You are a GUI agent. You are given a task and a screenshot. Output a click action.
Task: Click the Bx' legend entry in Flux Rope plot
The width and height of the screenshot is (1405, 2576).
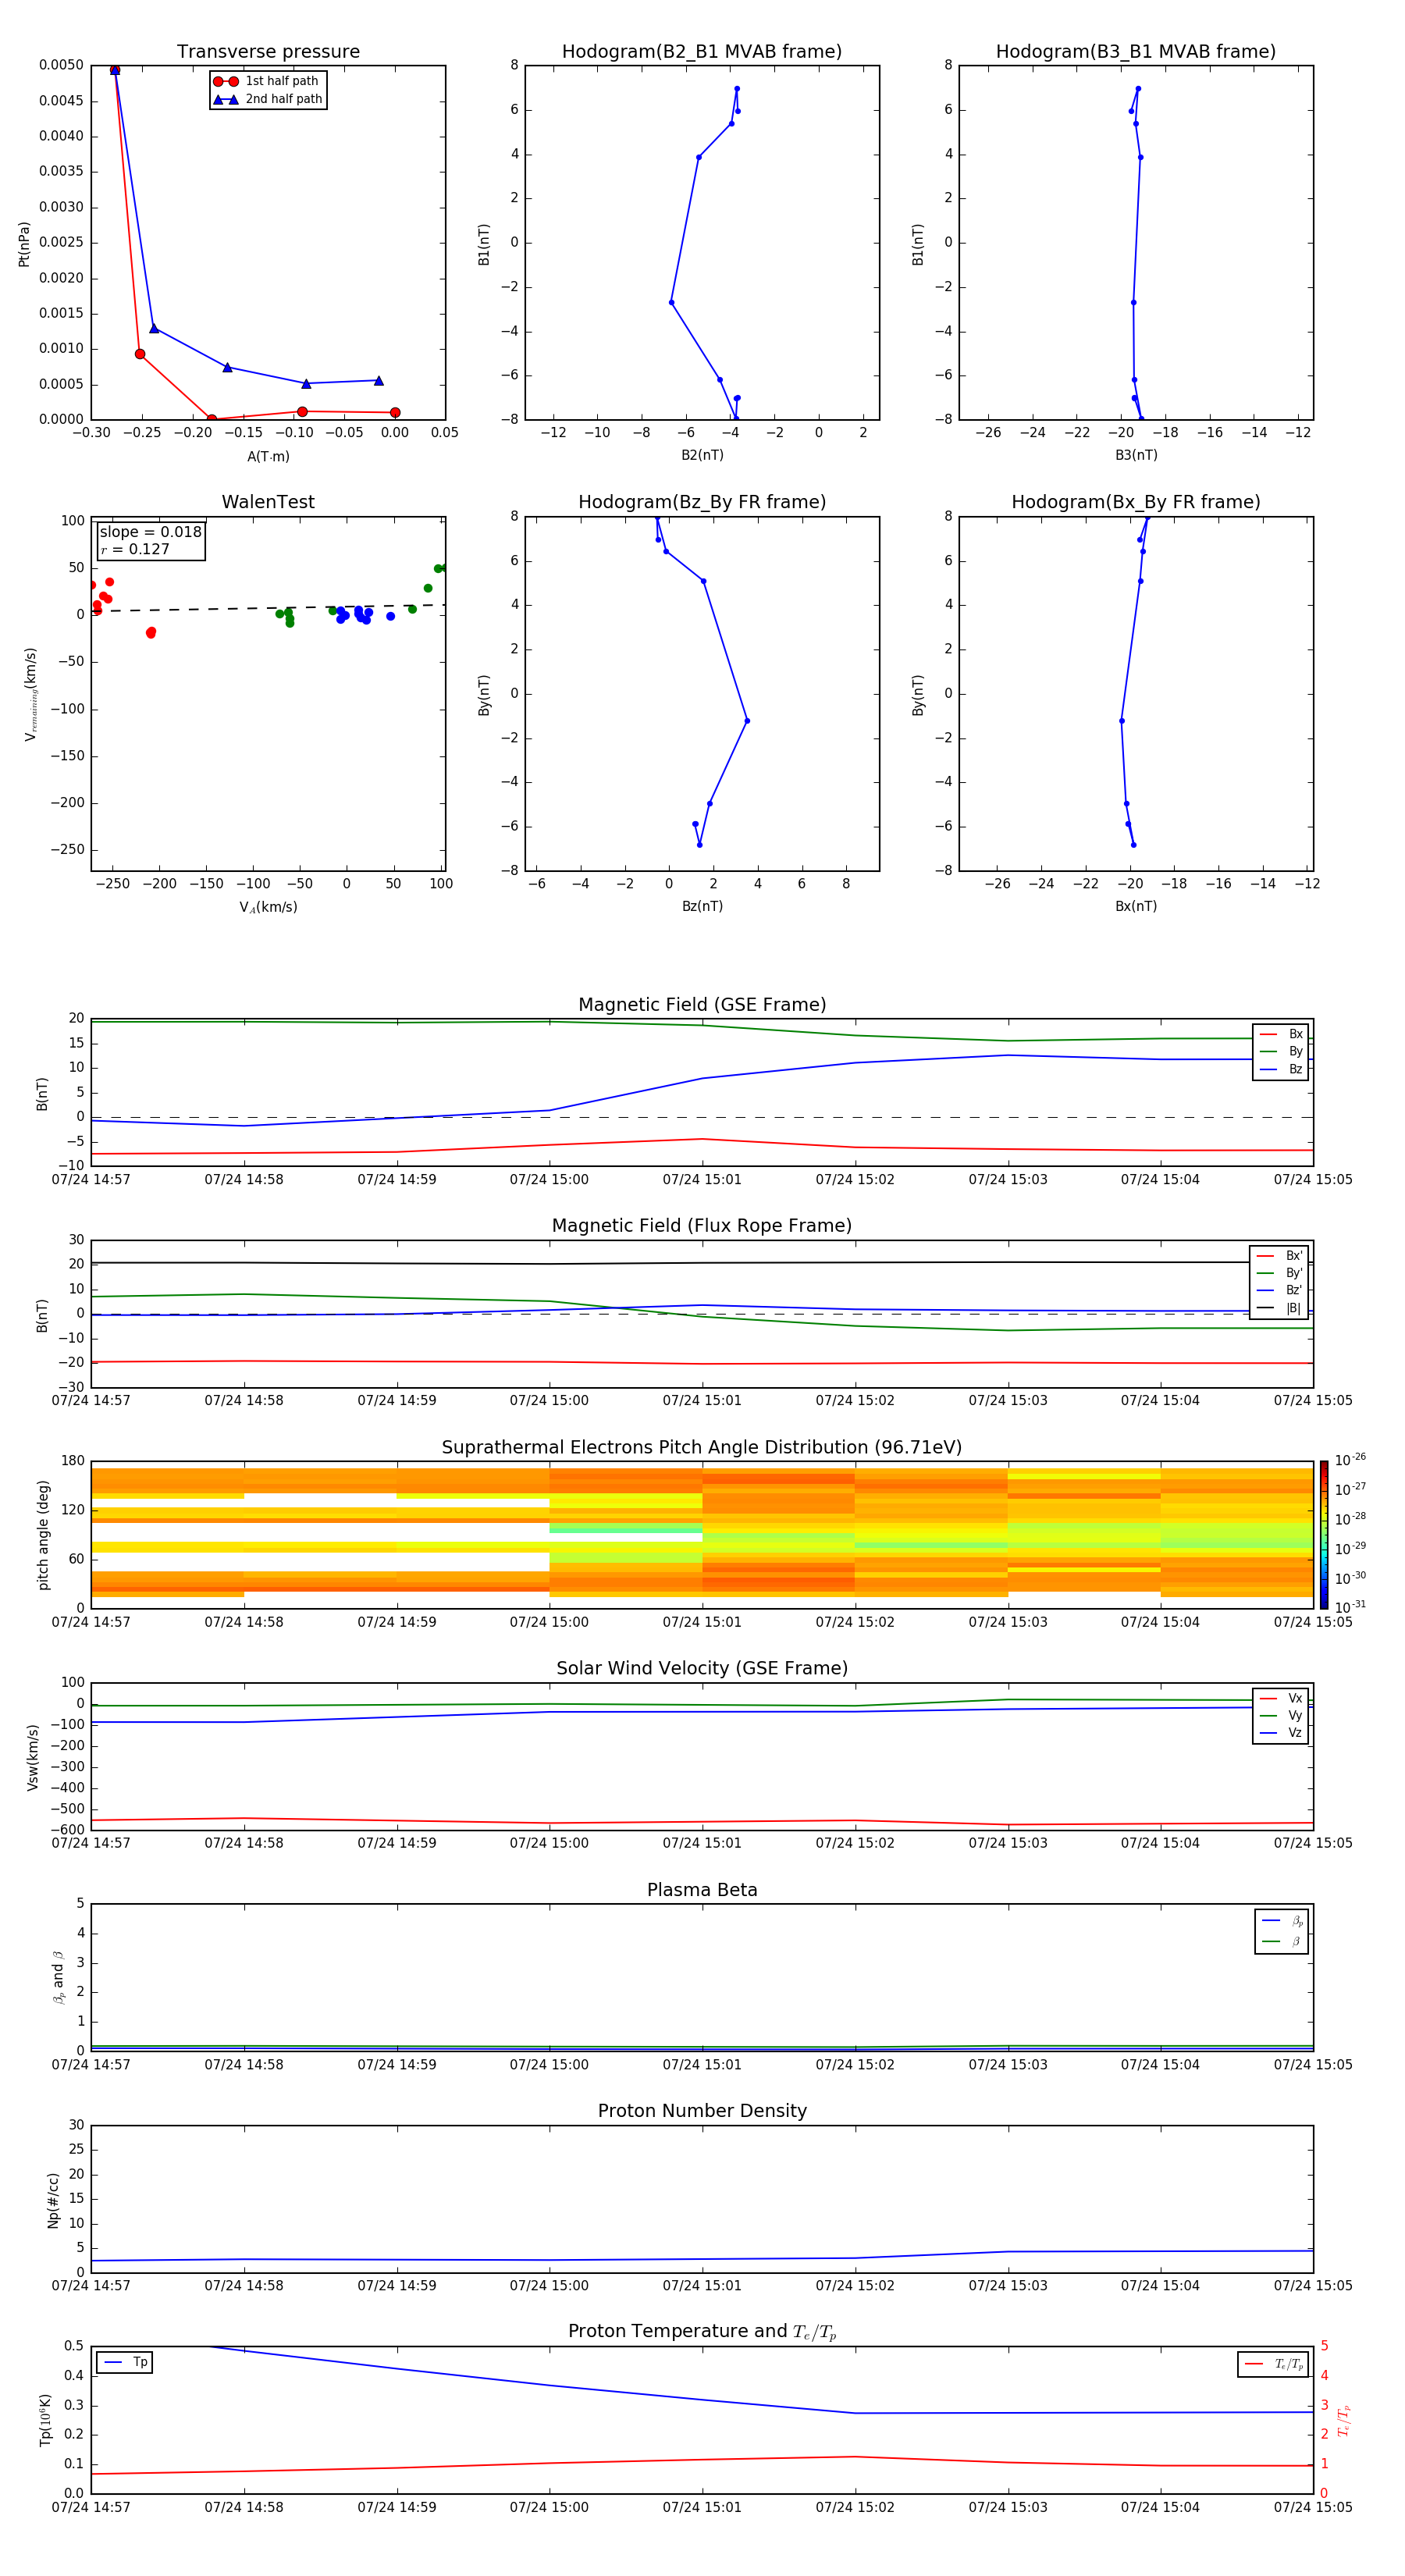(1279, 1256)
